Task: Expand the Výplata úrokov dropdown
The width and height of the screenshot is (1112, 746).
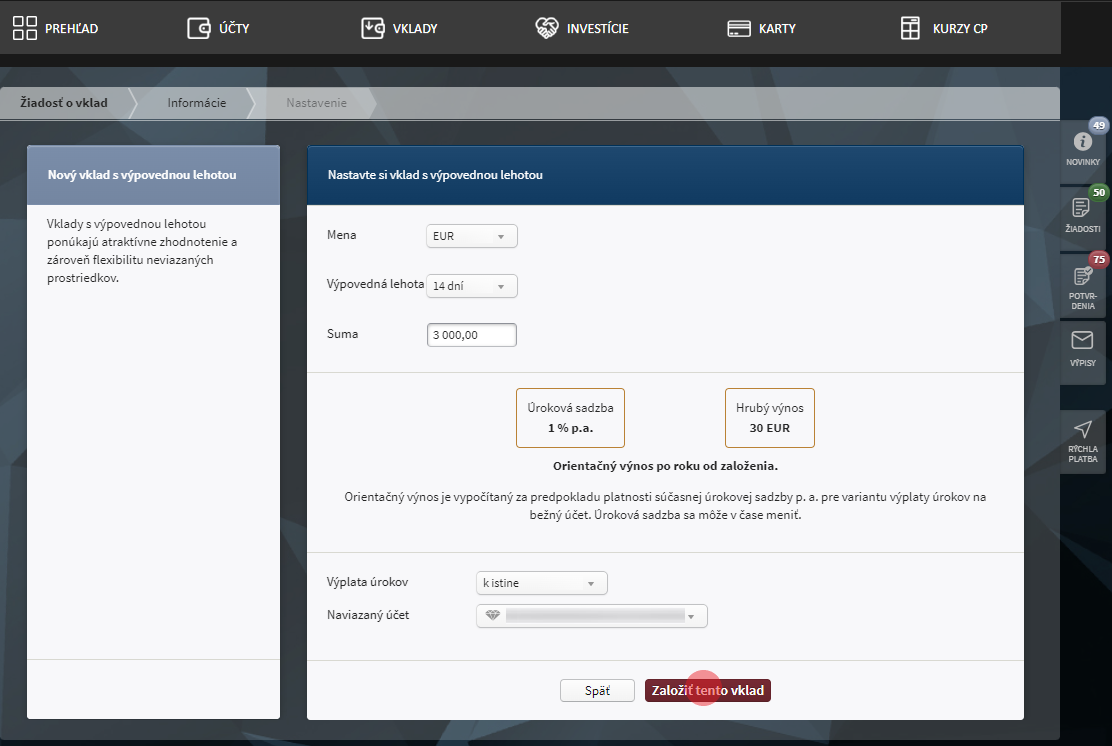Action: (541, 583)
